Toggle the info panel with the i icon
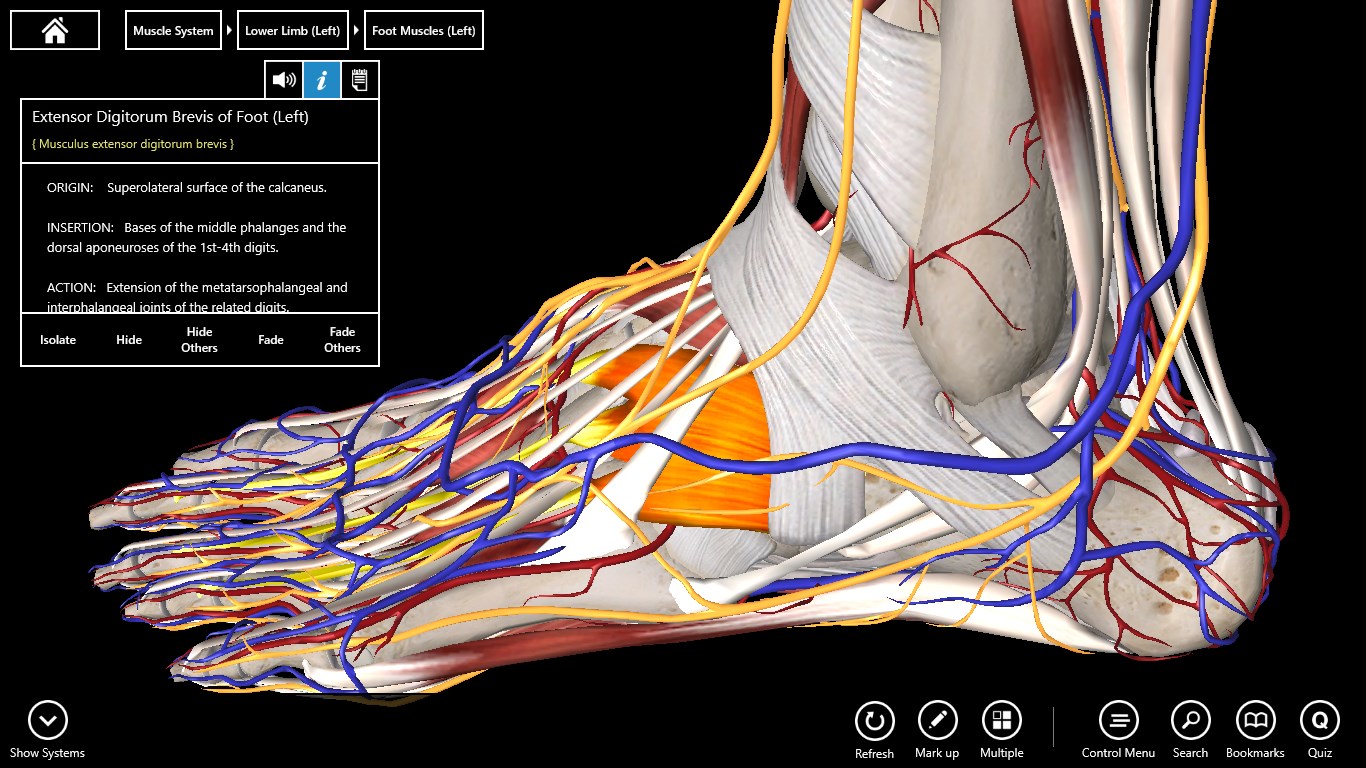The height and width of the screenshot is (768, 1366). pos(321,79)
